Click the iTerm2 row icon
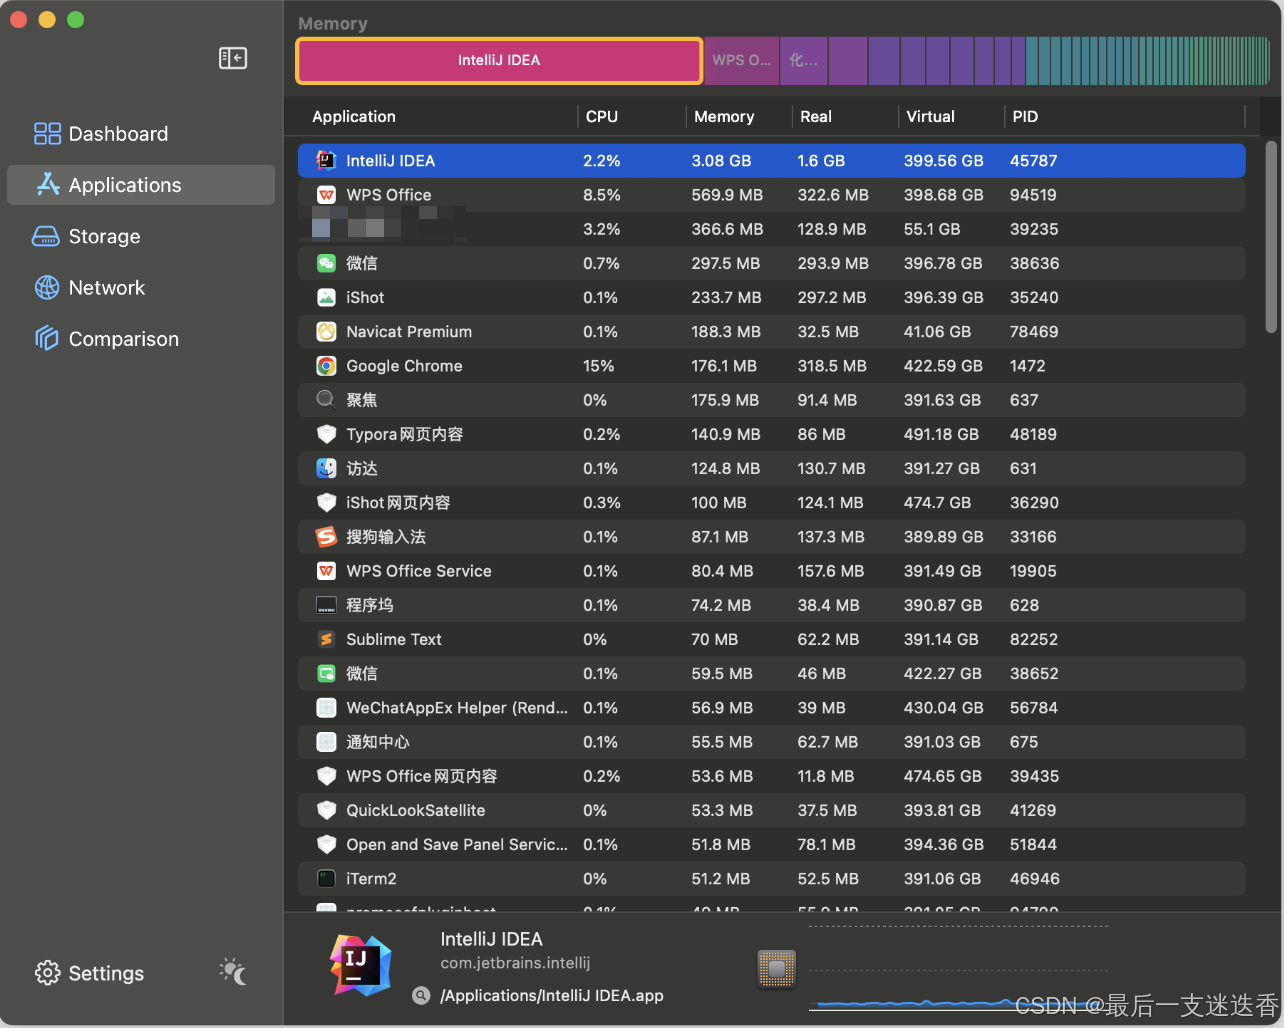 326,879
